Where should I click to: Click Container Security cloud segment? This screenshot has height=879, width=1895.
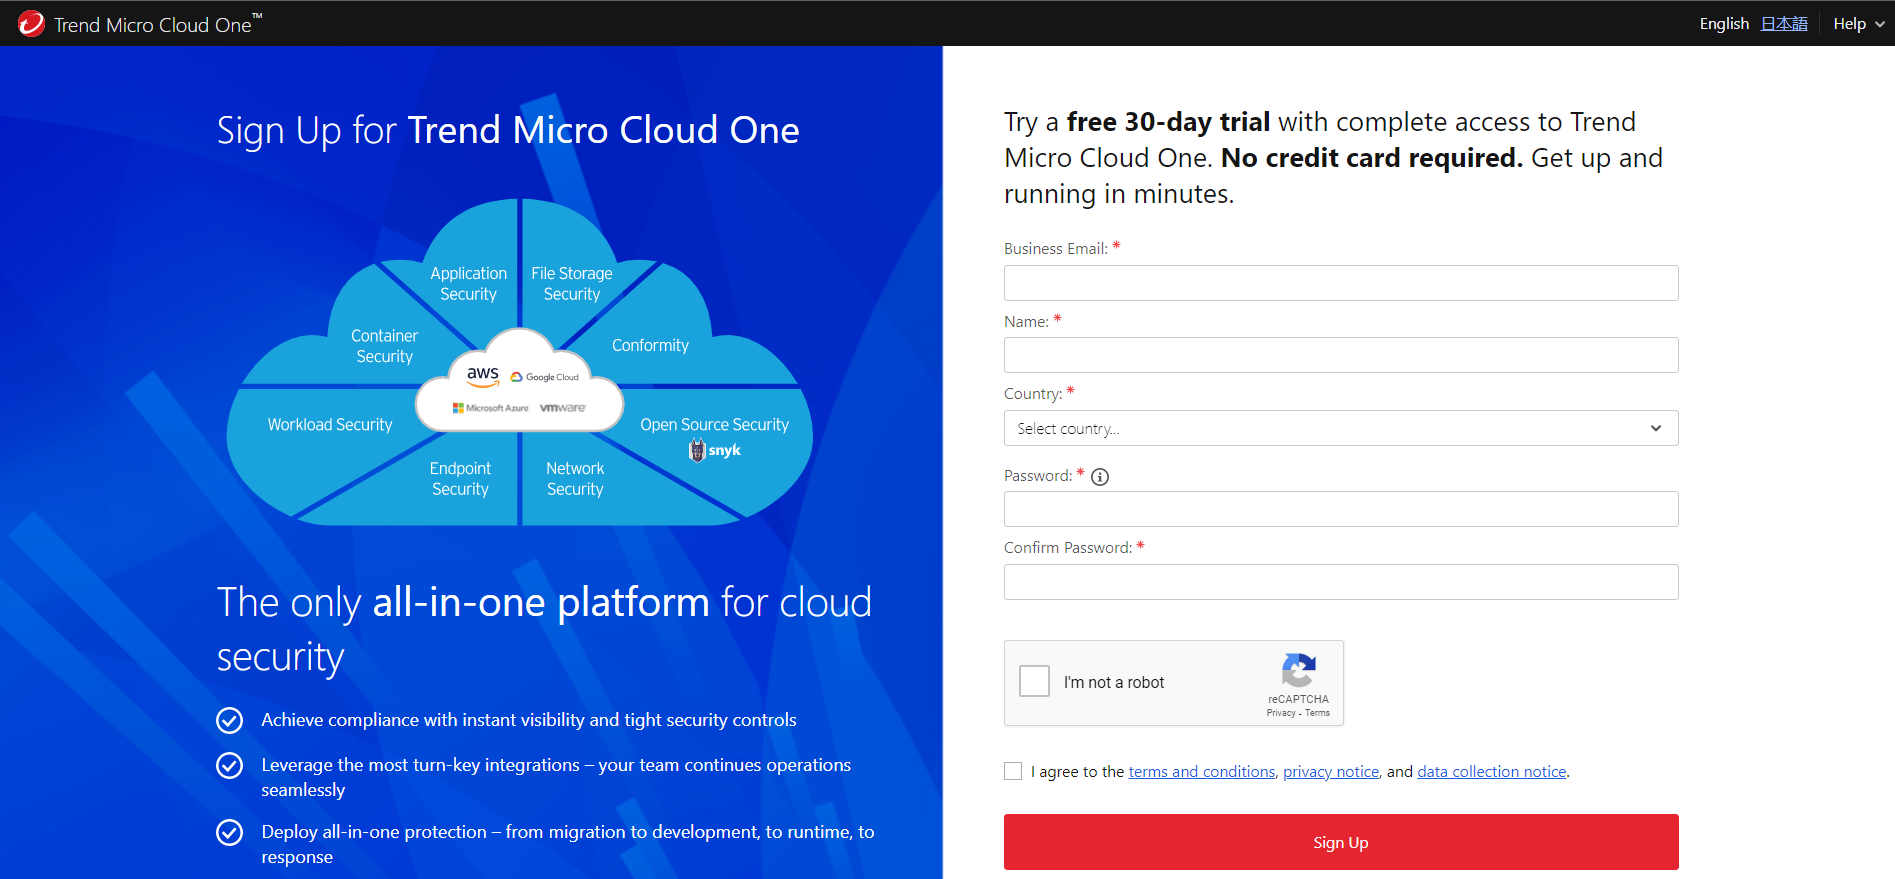[x=384, y=346]
